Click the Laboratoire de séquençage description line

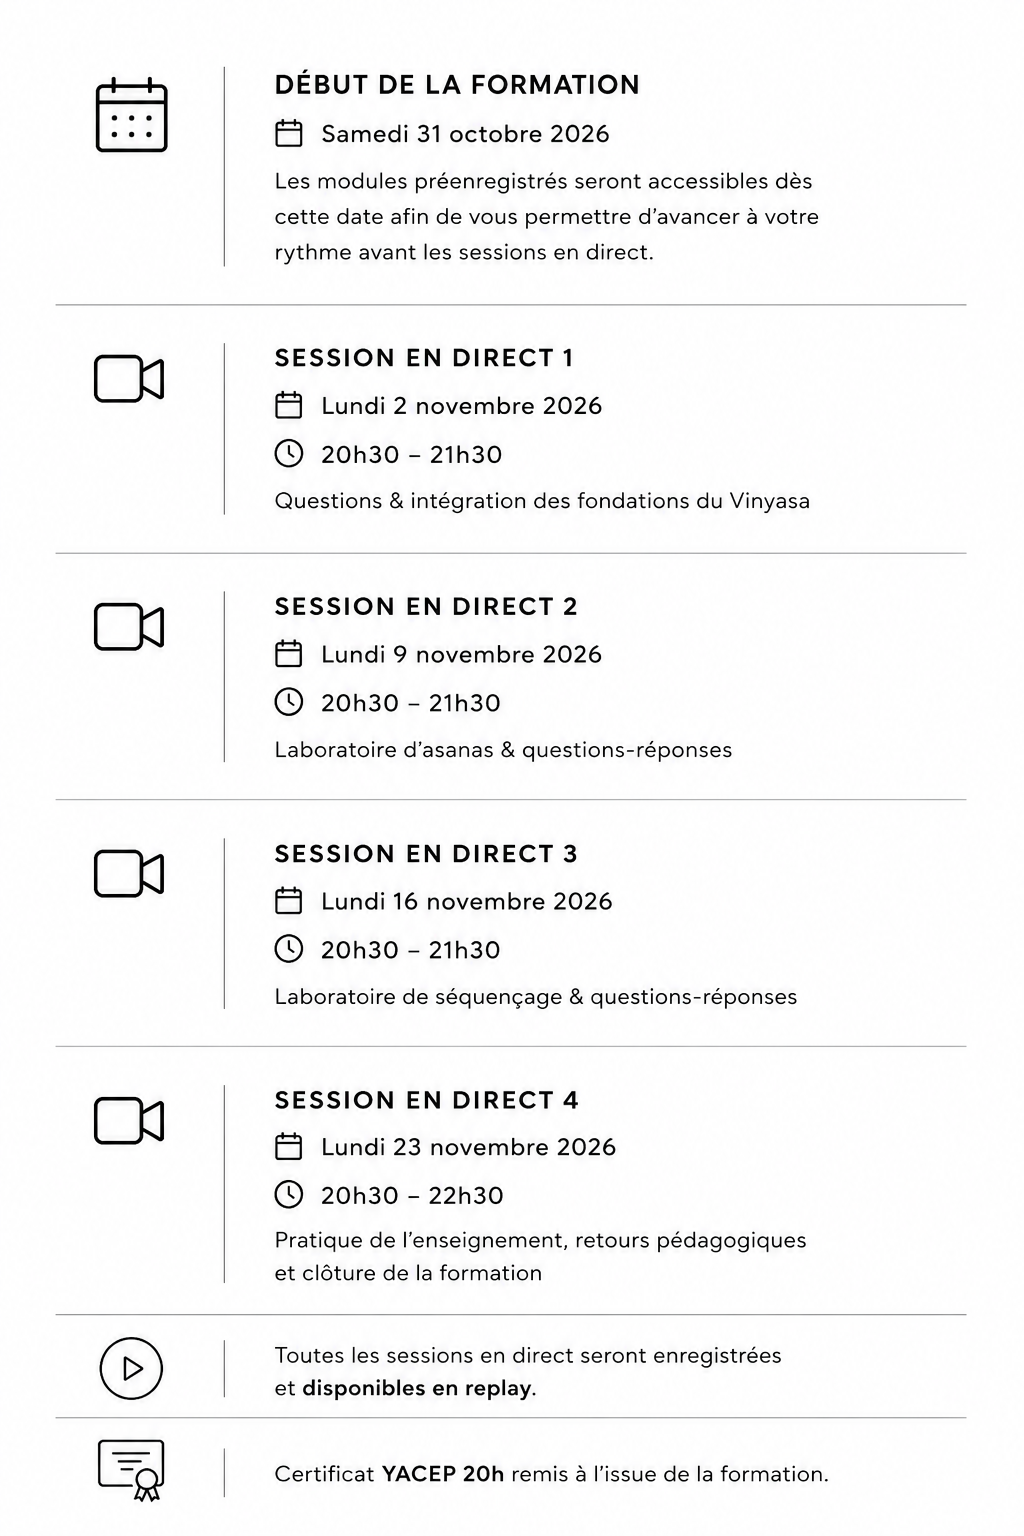536,997
